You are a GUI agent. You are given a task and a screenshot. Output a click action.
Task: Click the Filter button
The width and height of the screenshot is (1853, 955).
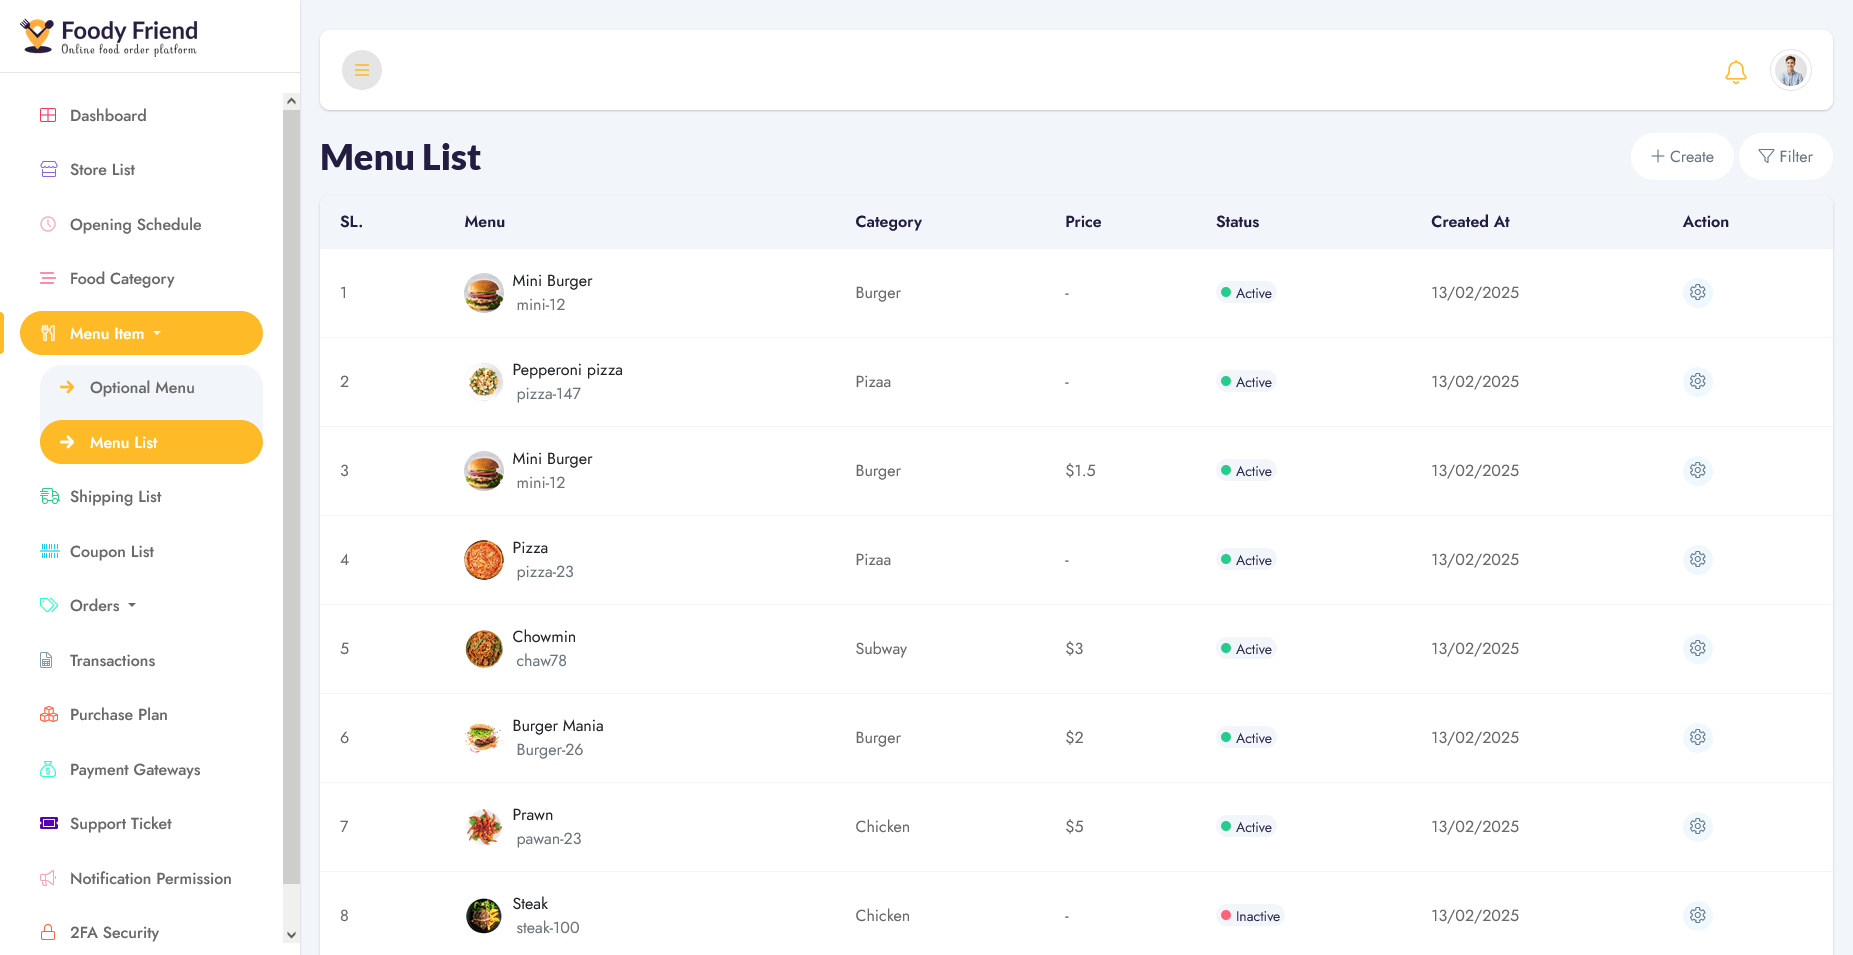pos(1785,157)
